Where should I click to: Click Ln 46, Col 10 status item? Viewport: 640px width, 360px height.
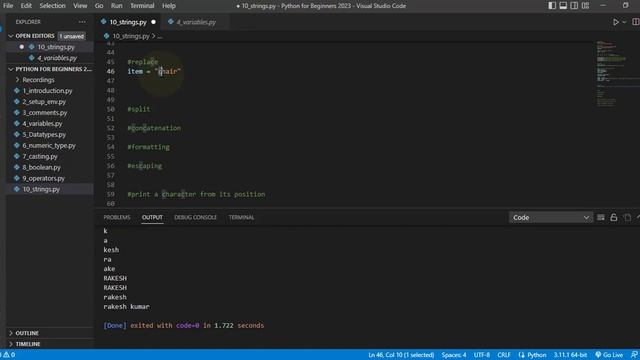point(401,355)
